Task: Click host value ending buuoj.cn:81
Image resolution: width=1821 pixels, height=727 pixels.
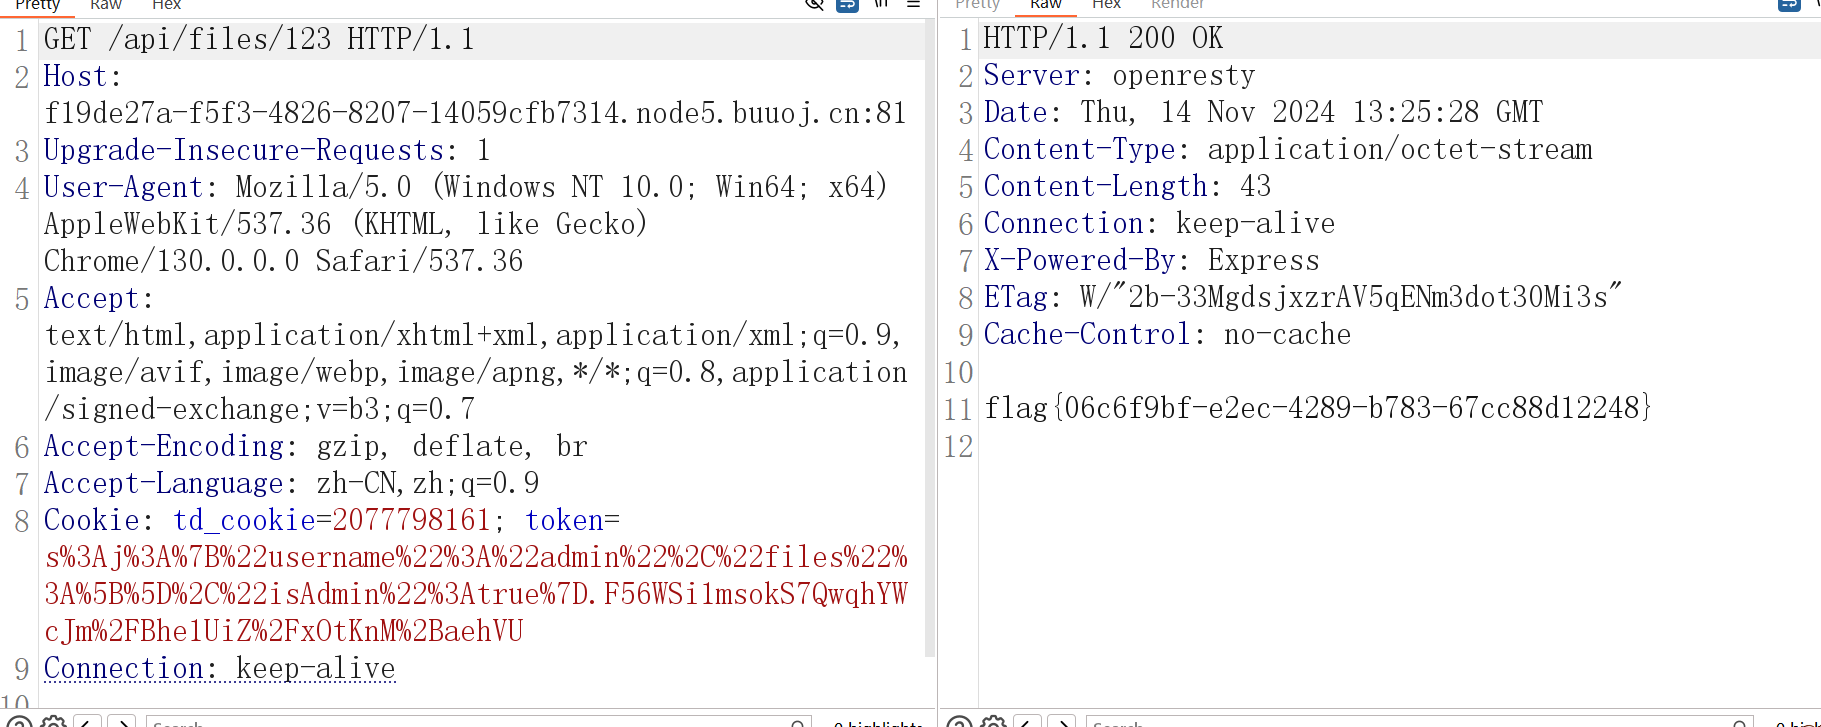Action: (475, 114)
